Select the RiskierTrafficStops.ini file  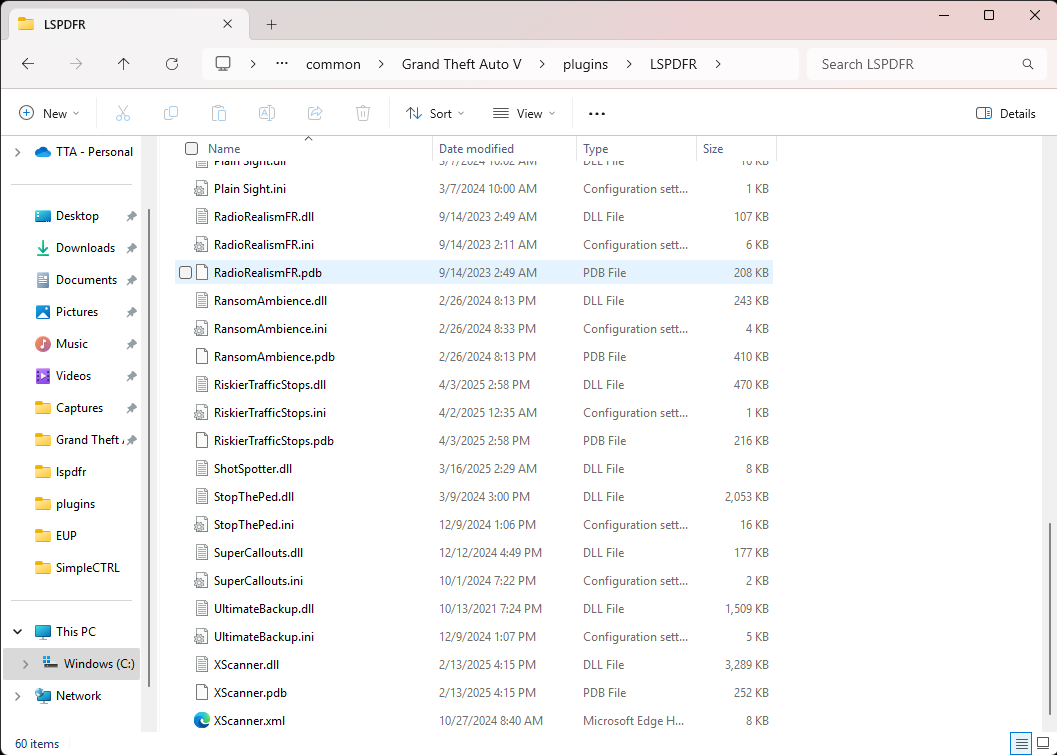473,413
